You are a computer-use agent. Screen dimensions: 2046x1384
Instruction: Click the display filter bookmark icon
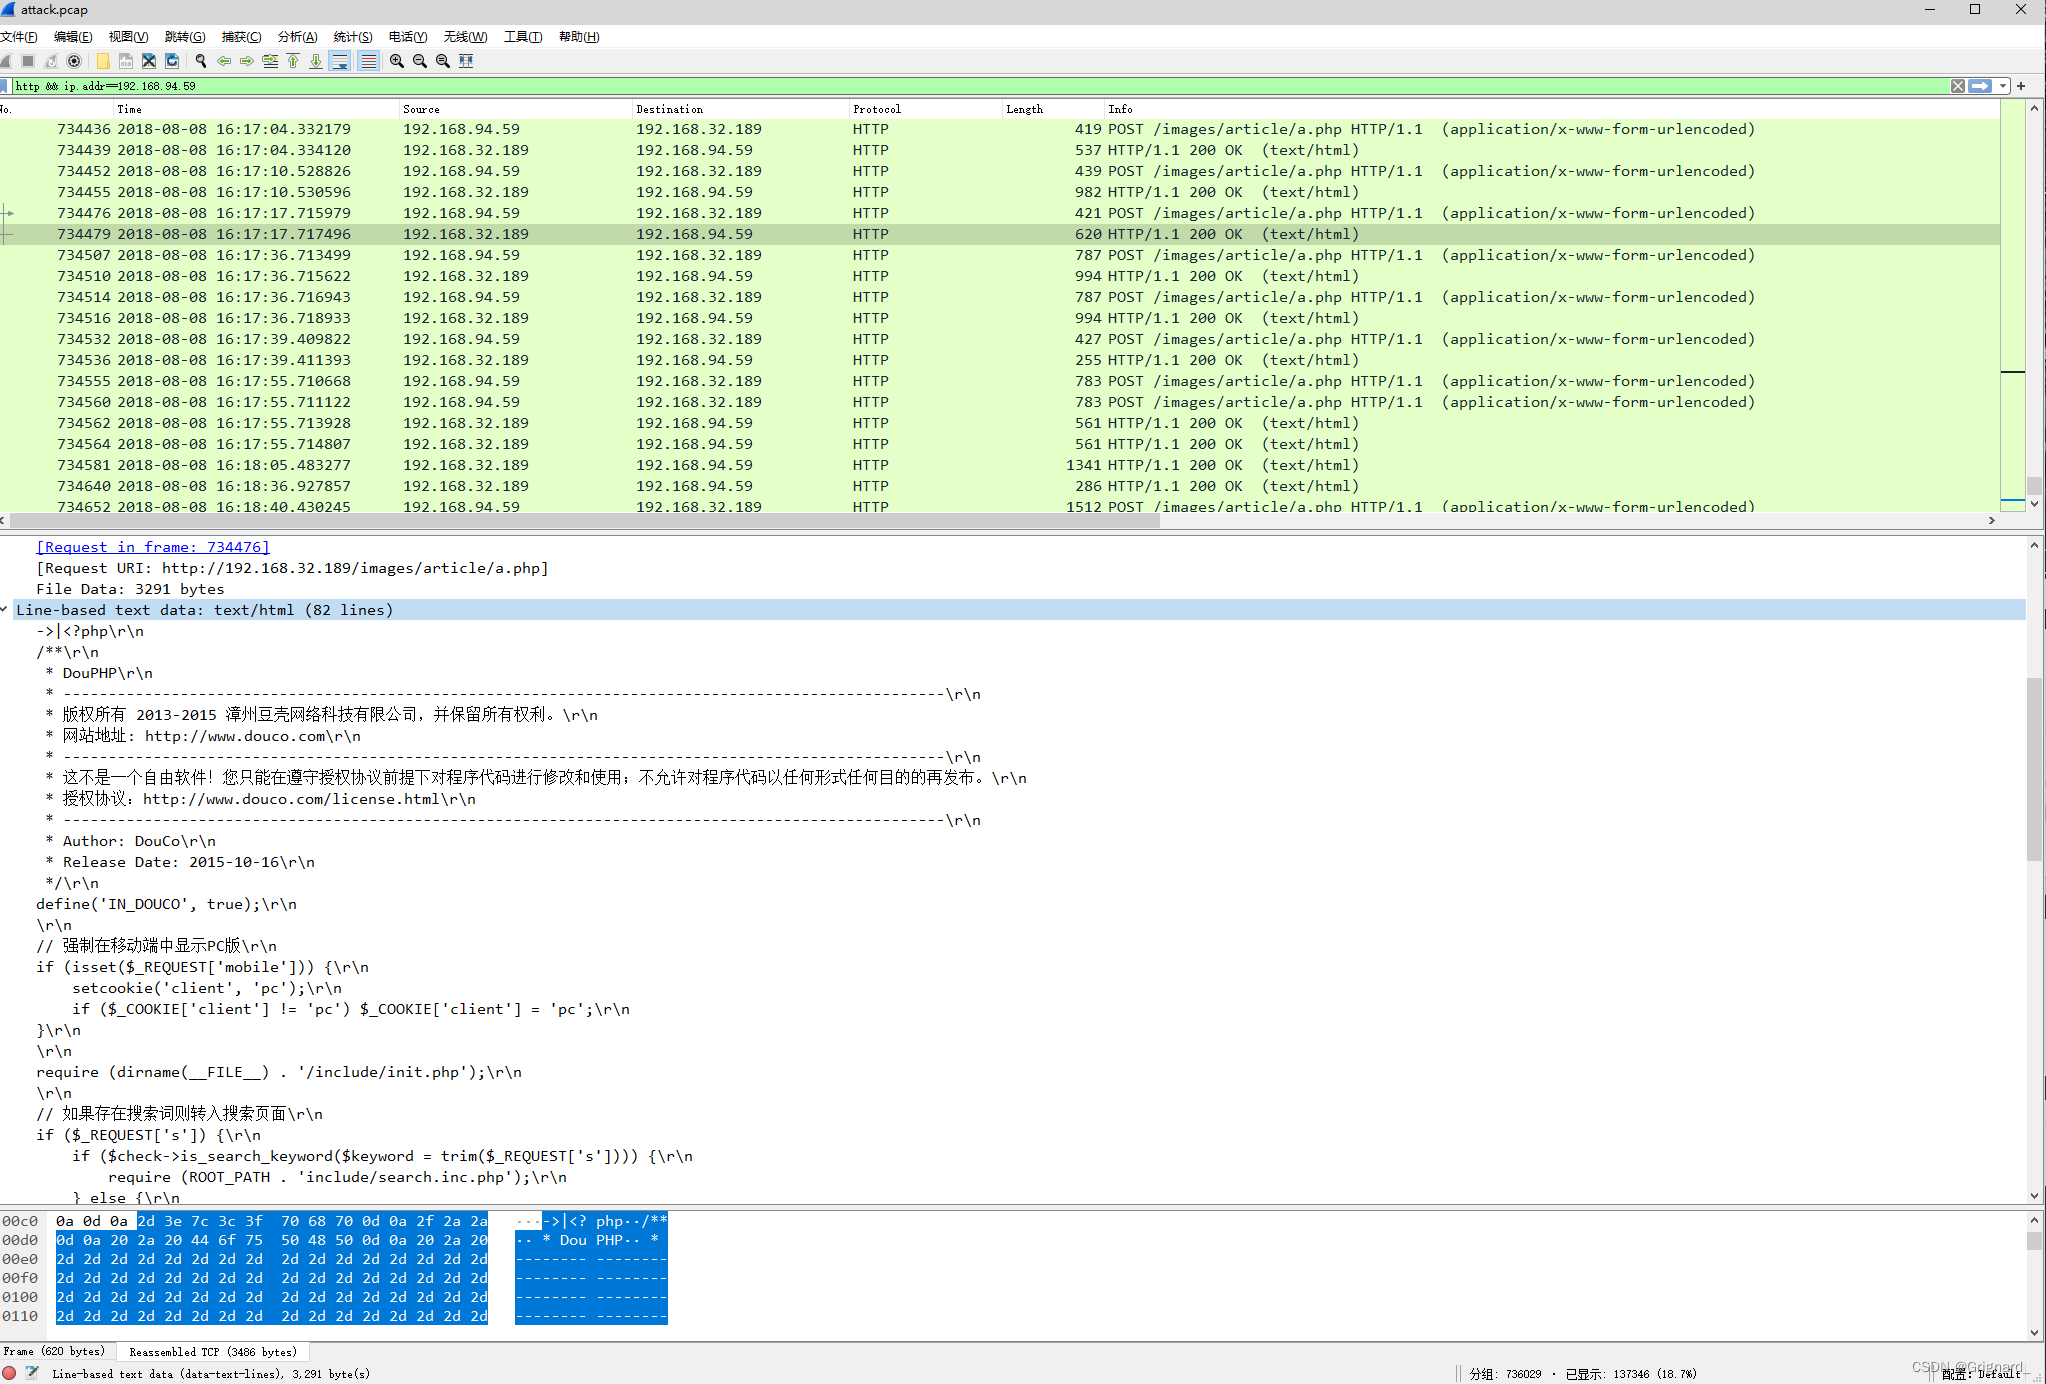5,86
